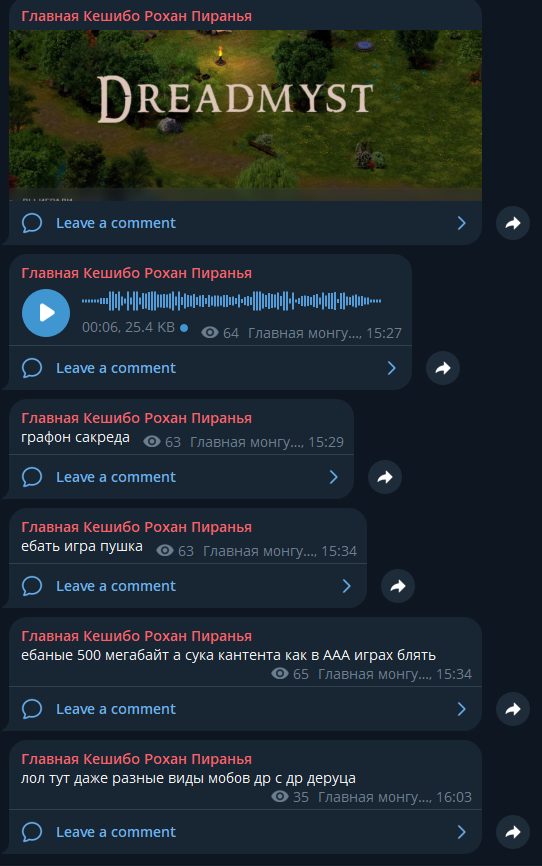Viewport: 542px width, 866px height.
Task: Click comment bubble icon under voice message
Action: coord(32,368)
